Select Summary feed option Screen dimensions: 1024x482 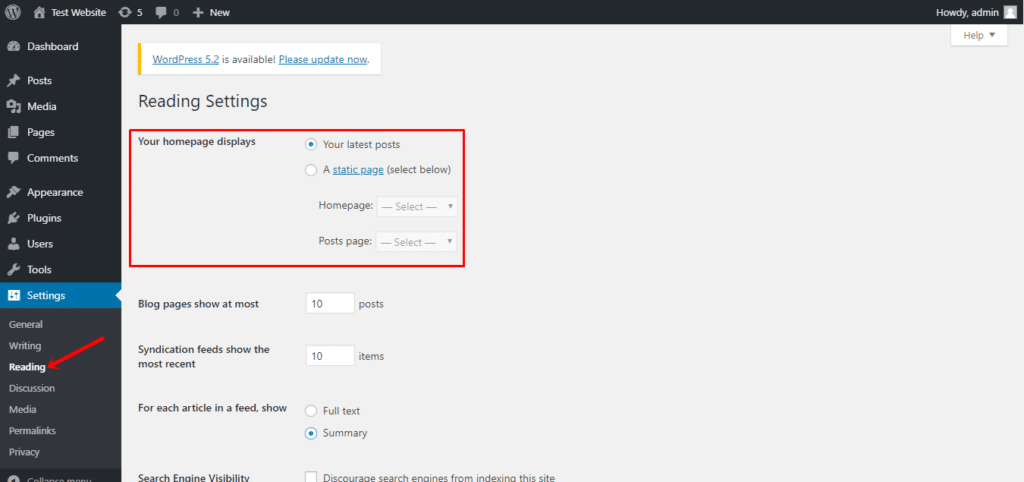311,432
